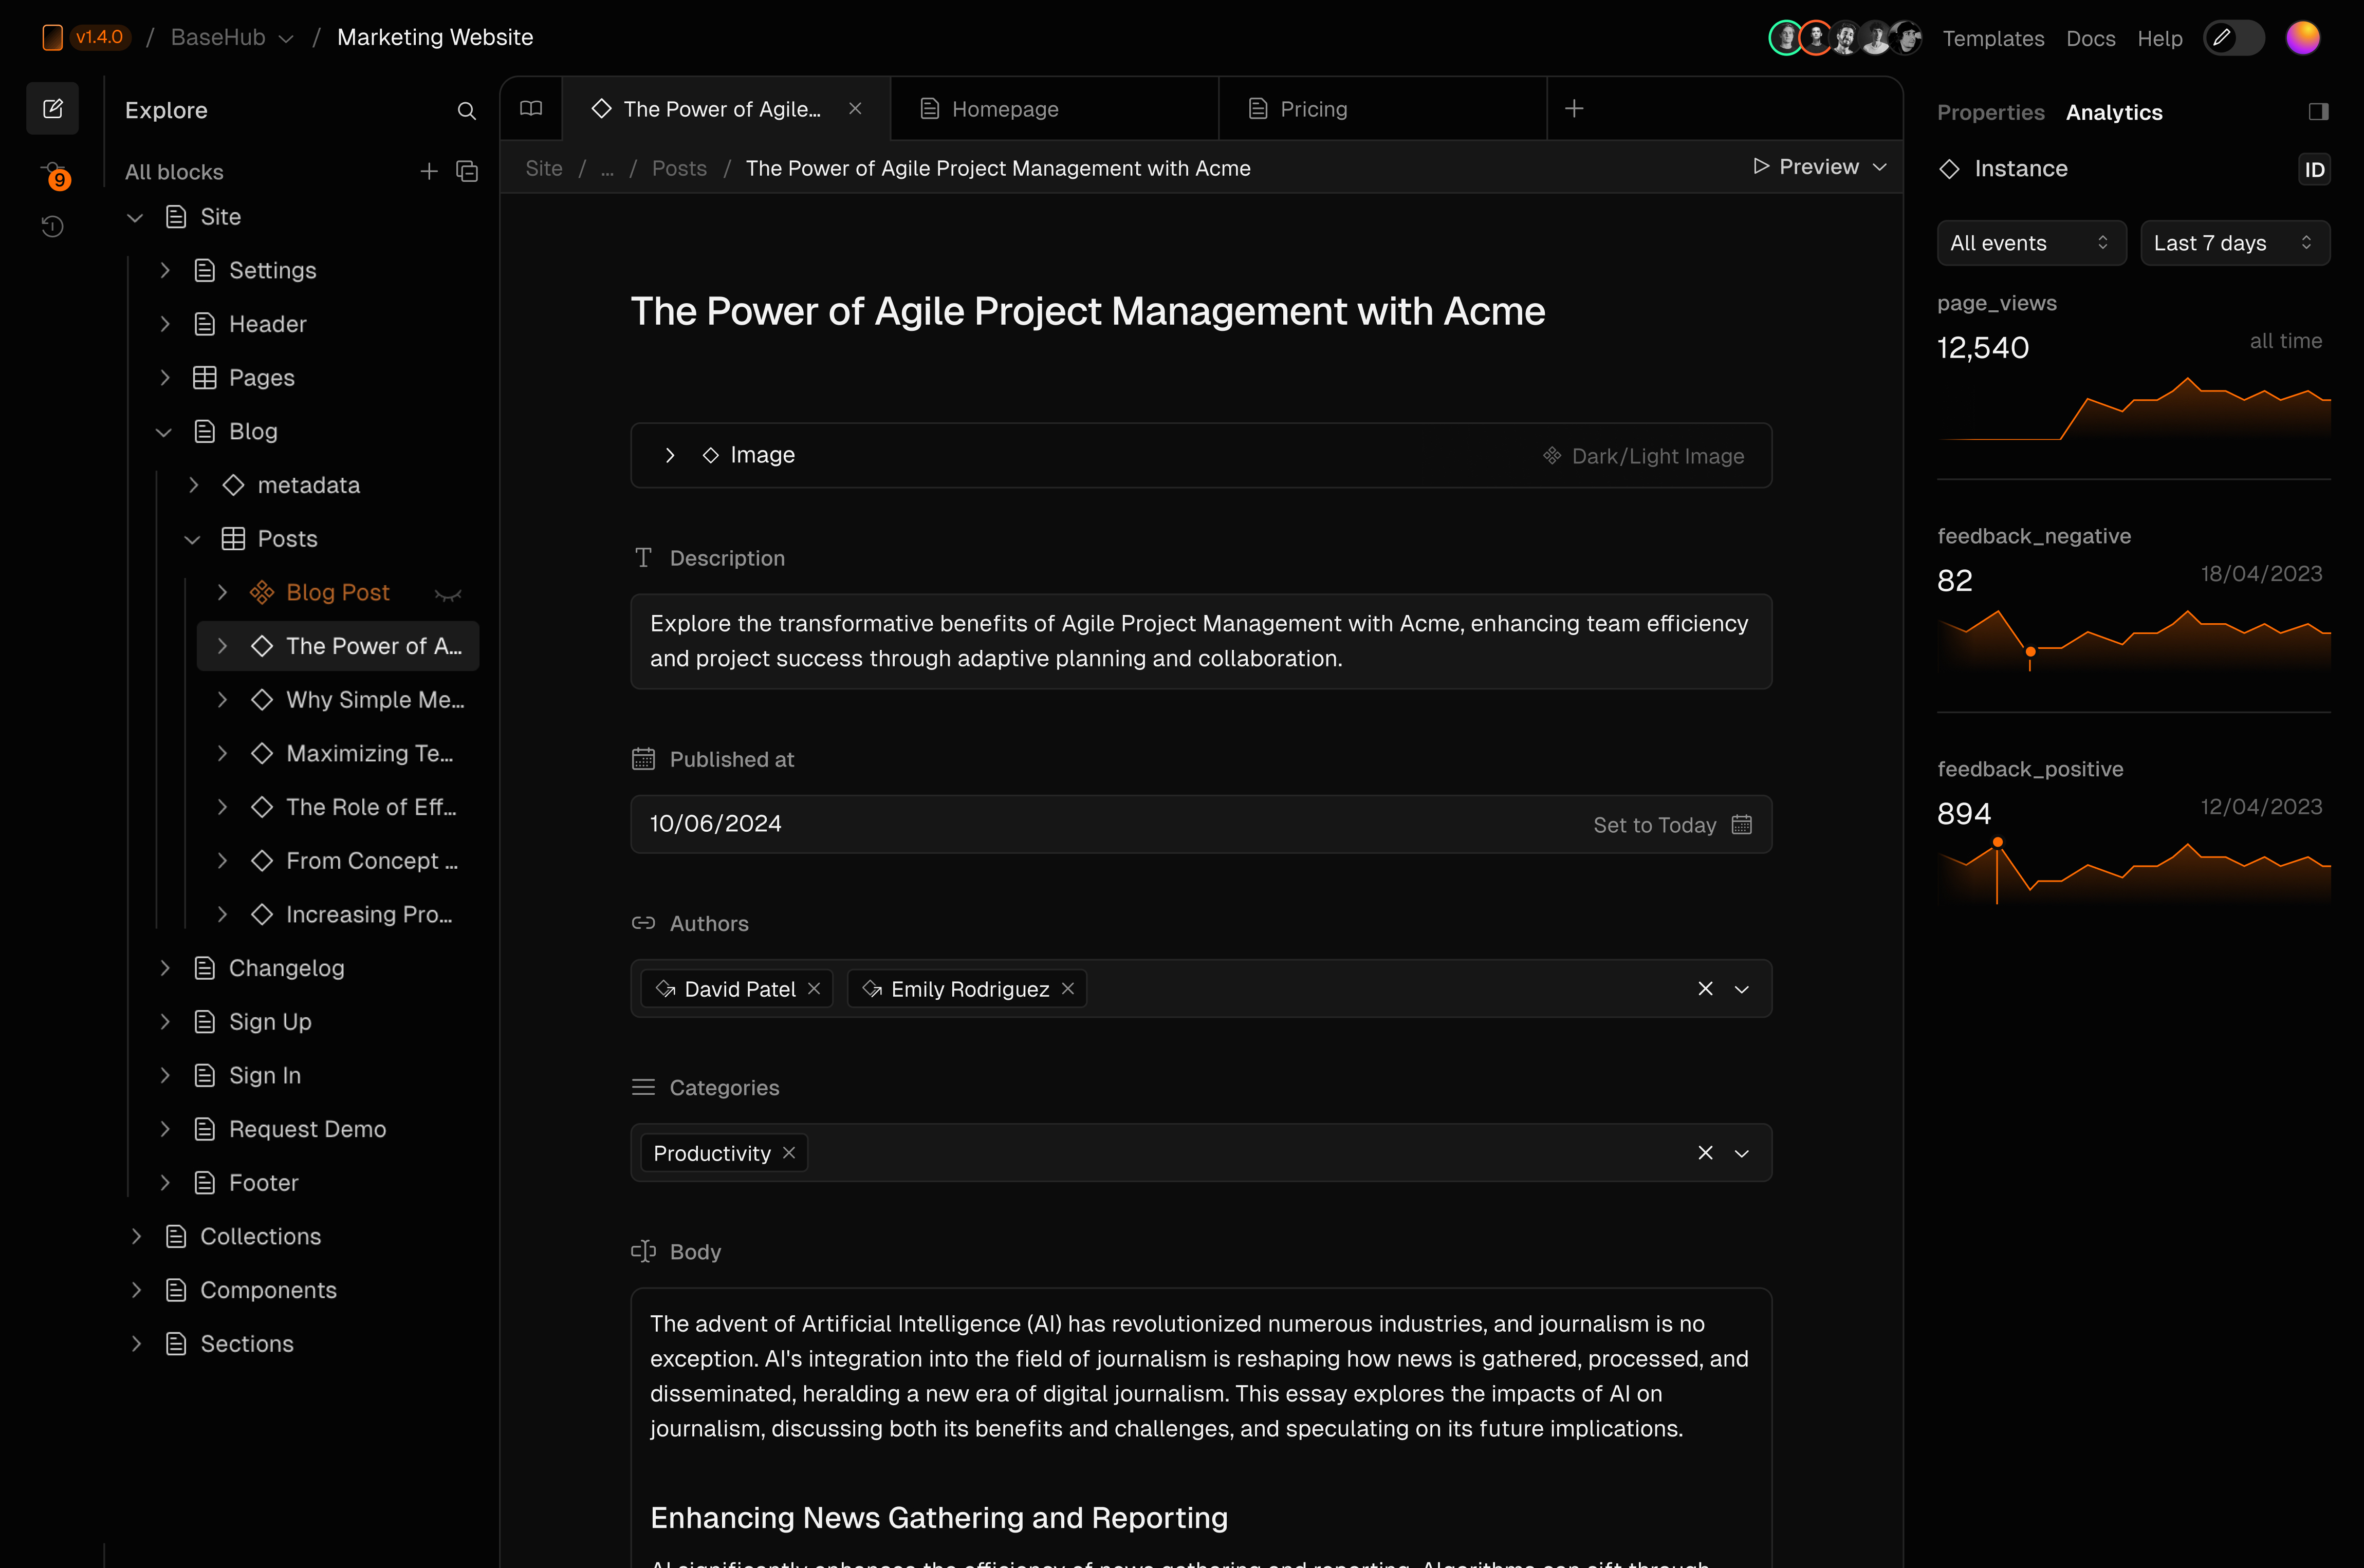Collapse the right sidebar panel icon
Image resolution: width=2364 pixels, height=1568 pixels.
click(x=2318, y=112)
